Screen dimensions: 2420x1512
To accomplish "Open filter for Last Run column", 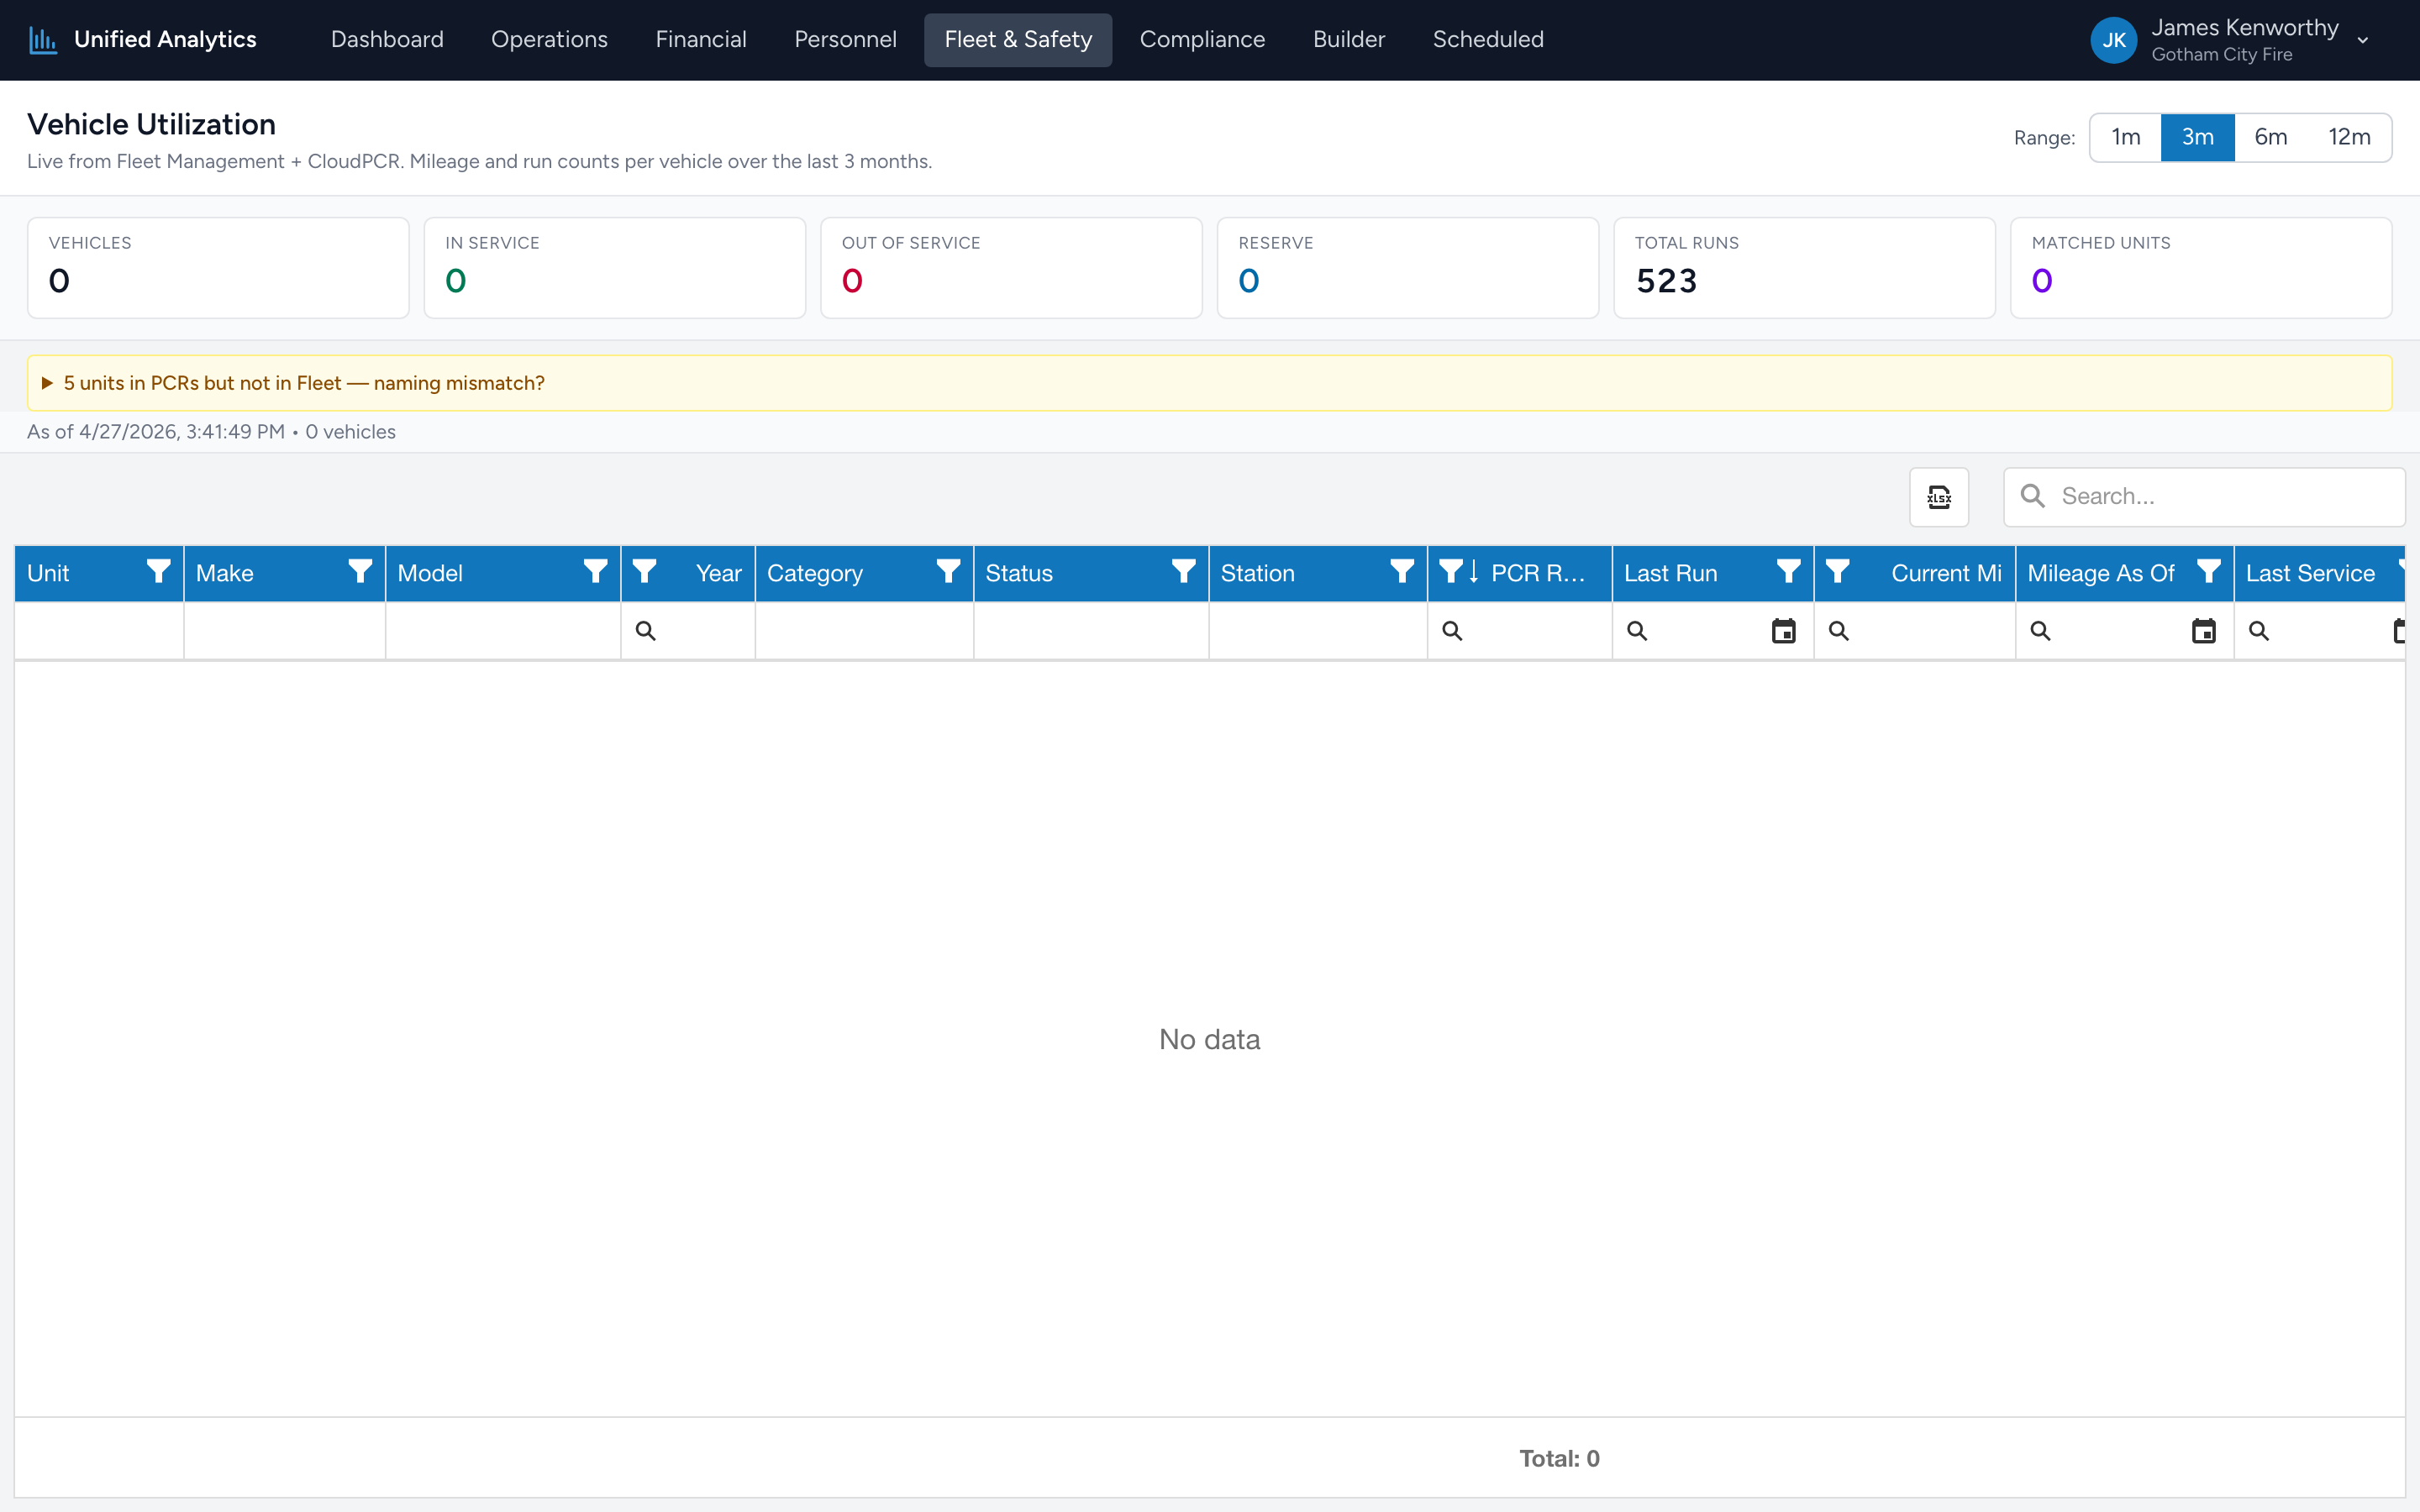I will pyautogui.click(x=1788, y=572).
